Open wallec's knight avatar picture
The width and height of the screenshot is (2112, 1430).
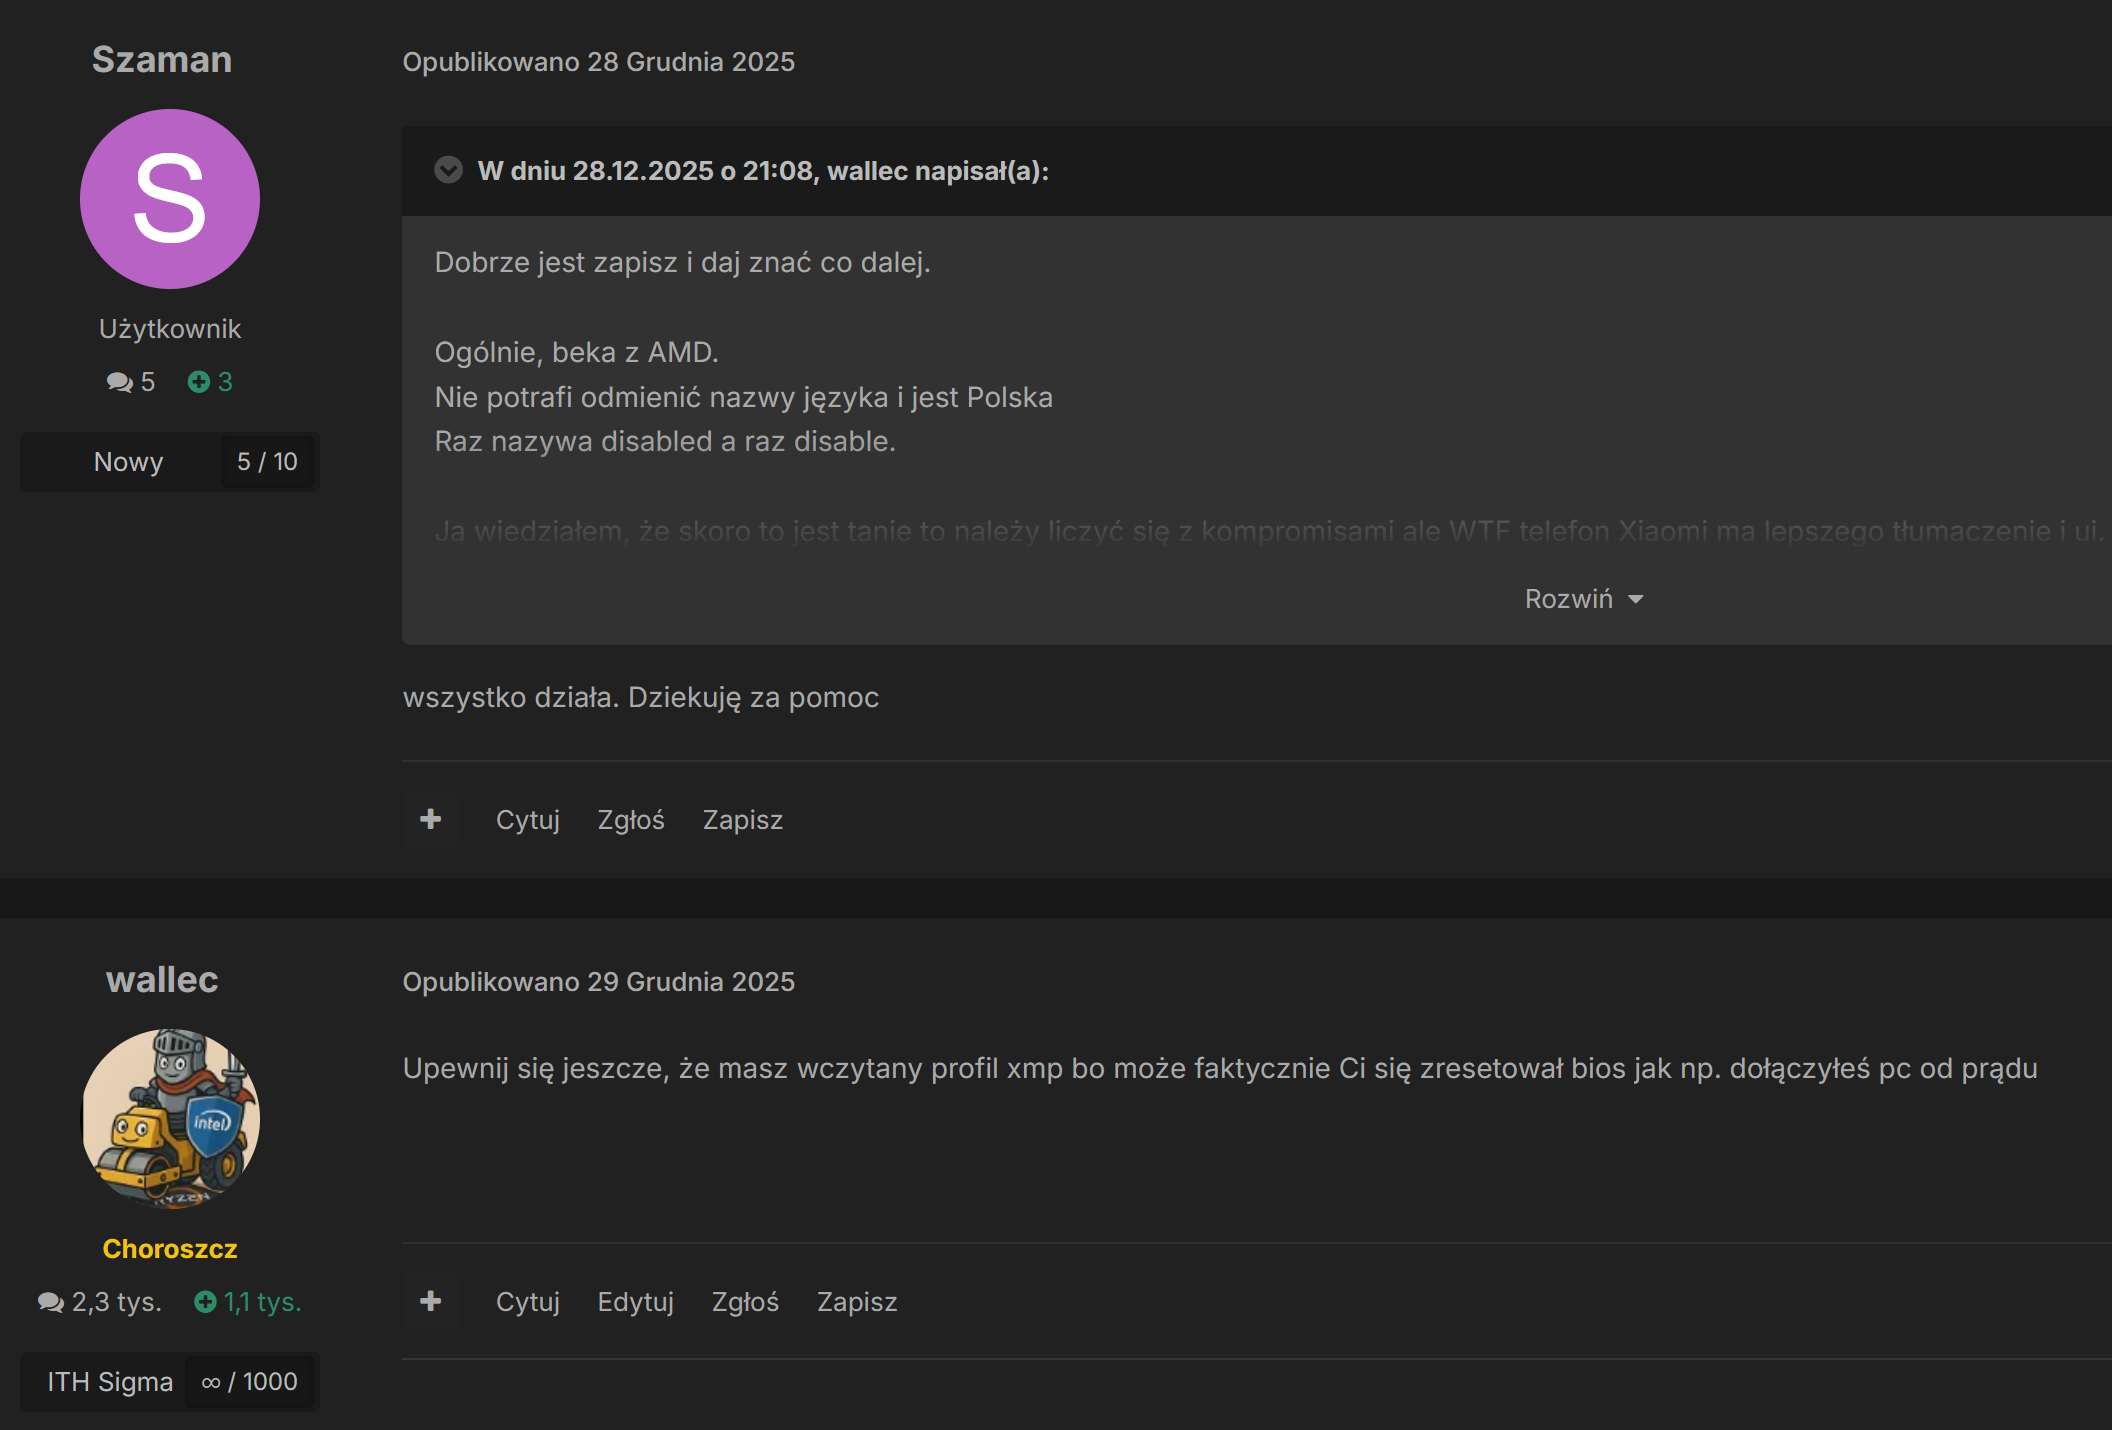170,1118
